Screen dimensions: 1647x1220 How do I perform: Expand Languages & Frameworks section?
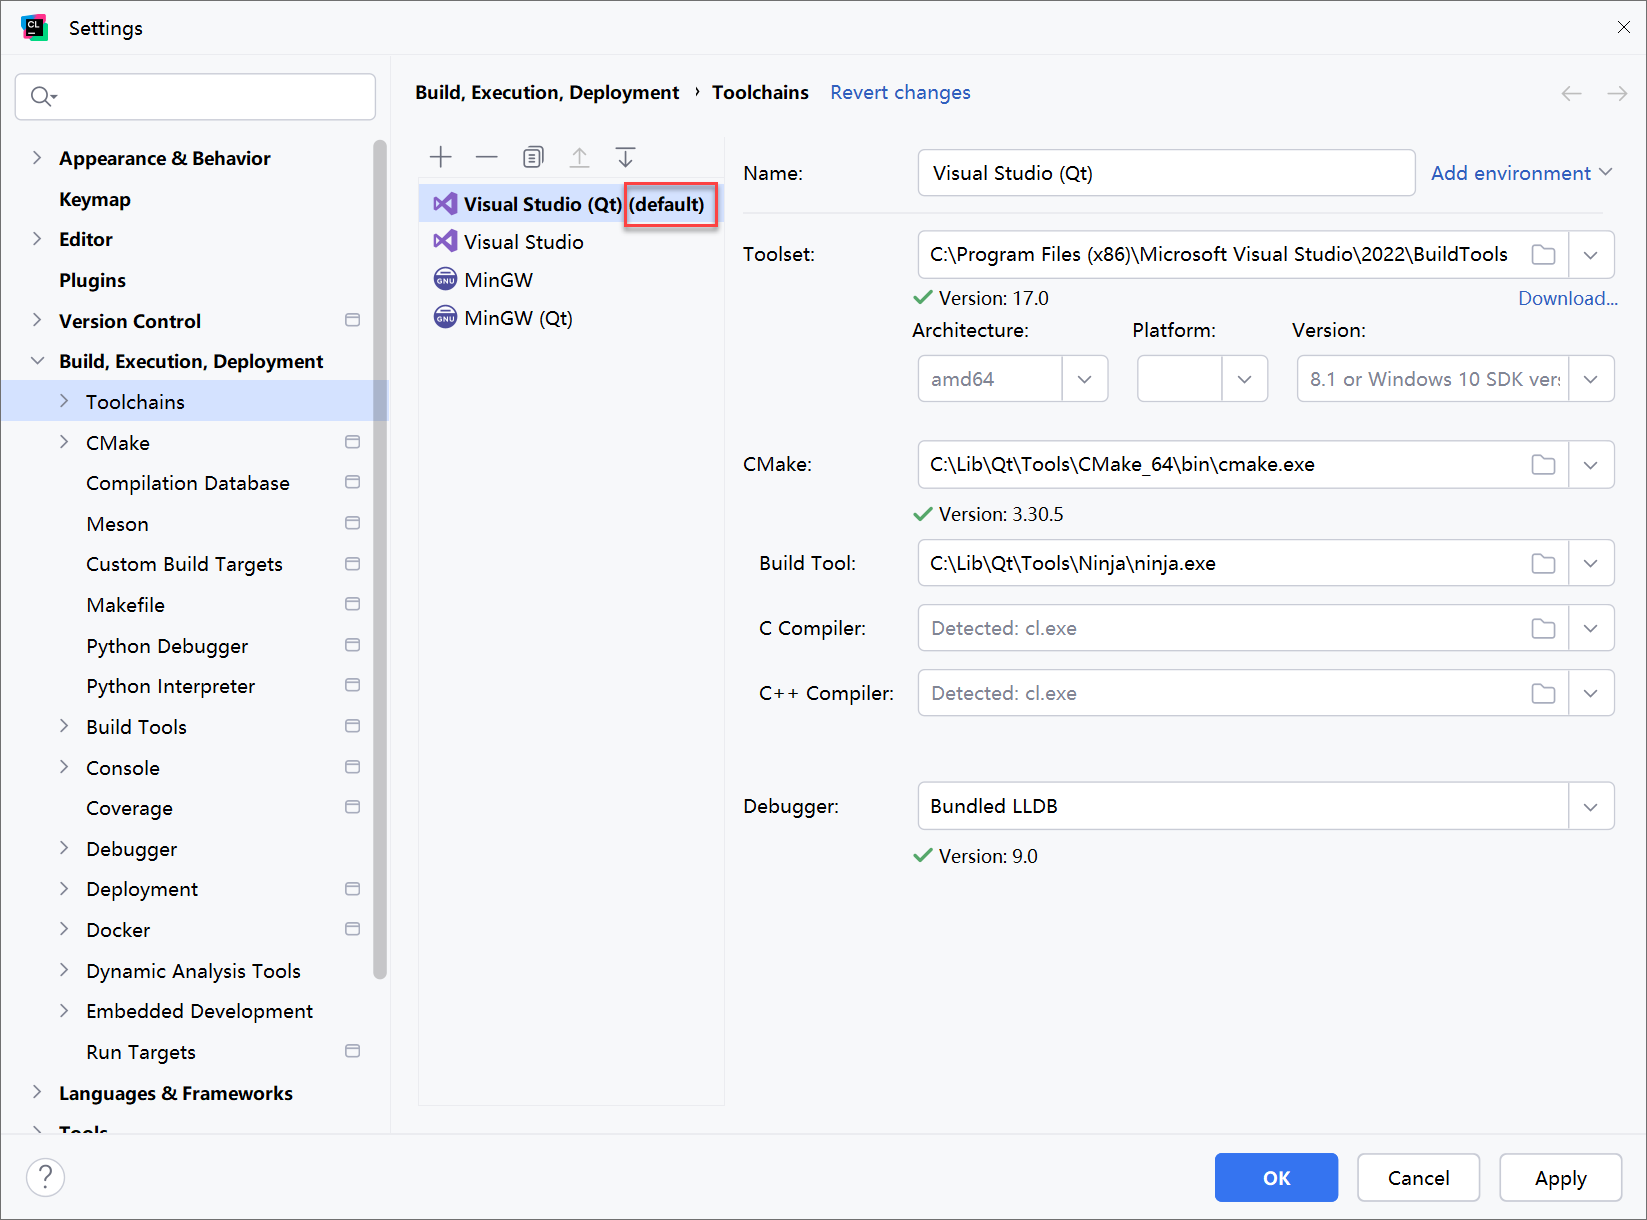pos(37,1092)
